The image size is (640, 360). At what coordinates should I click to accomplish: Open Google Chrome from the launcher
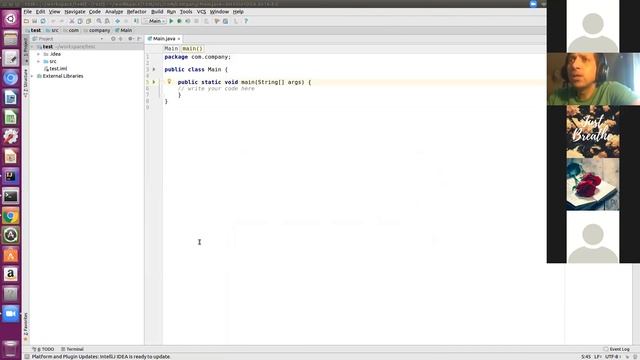coord(11,216)
